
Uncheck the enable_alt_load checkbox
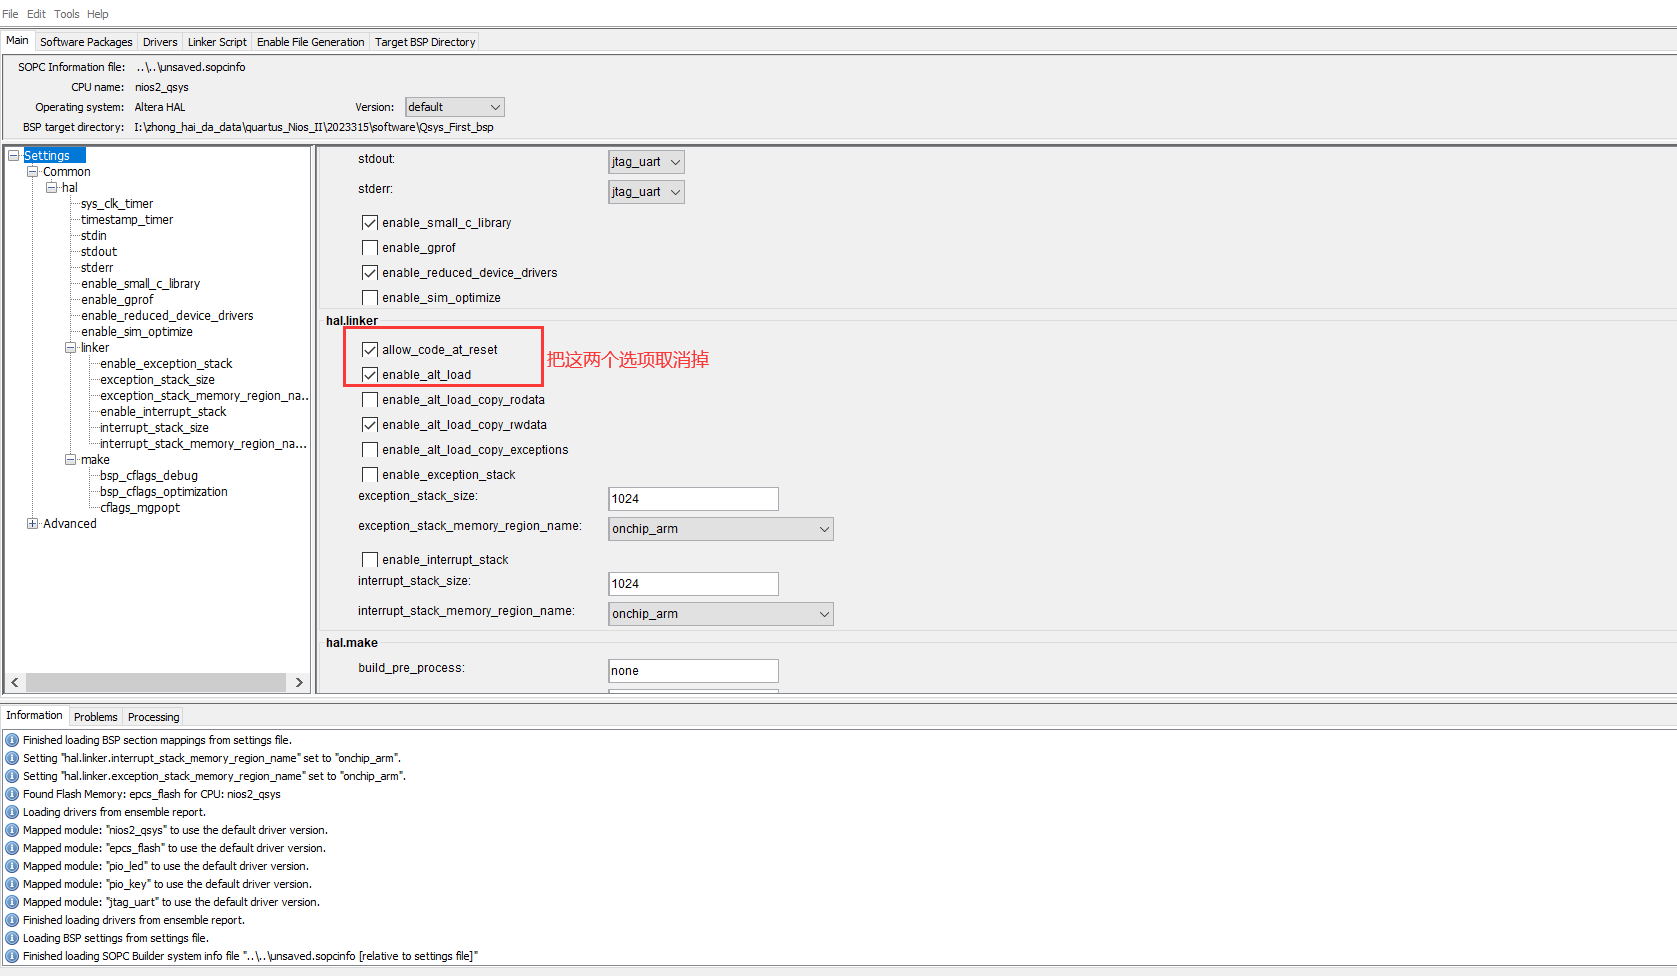click(x=369, y=374)
